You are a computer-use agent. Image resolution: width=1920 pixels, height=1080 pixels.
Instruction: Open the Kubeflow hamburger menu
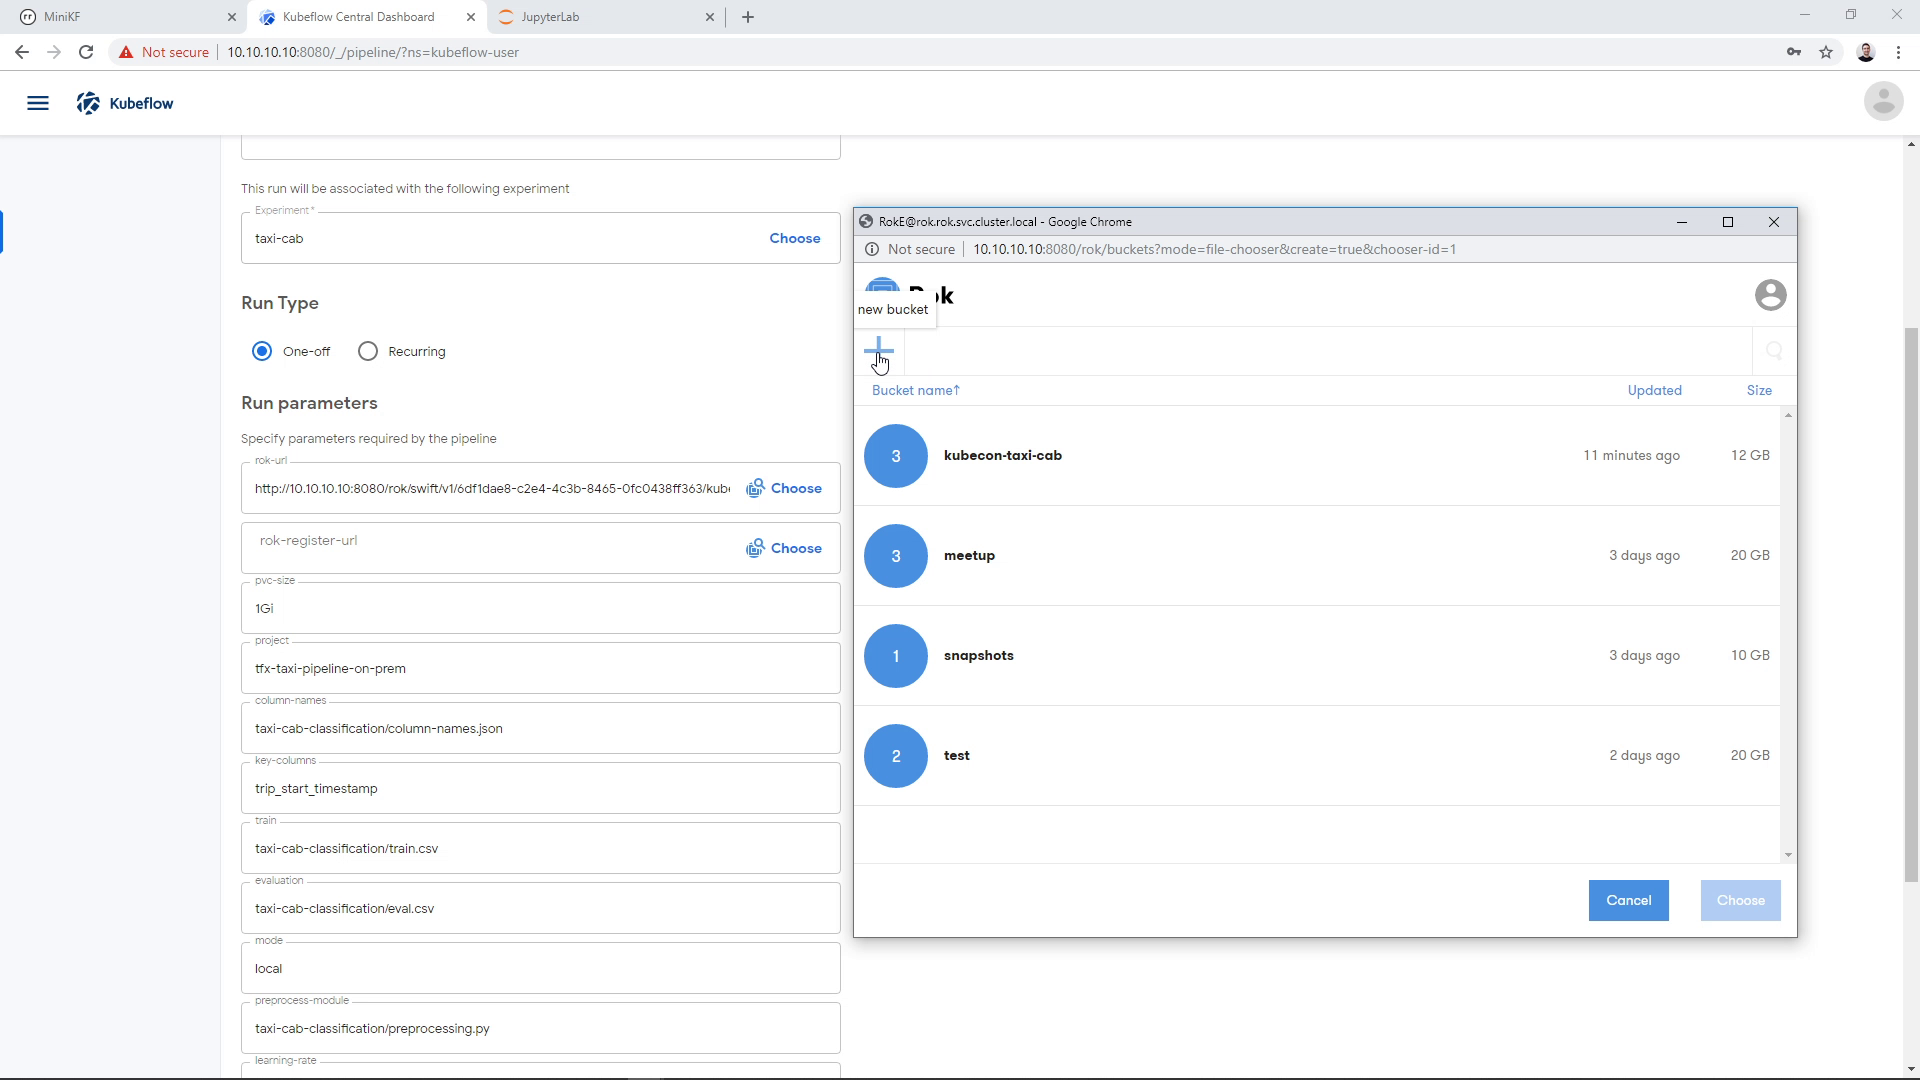pos(38,103)
